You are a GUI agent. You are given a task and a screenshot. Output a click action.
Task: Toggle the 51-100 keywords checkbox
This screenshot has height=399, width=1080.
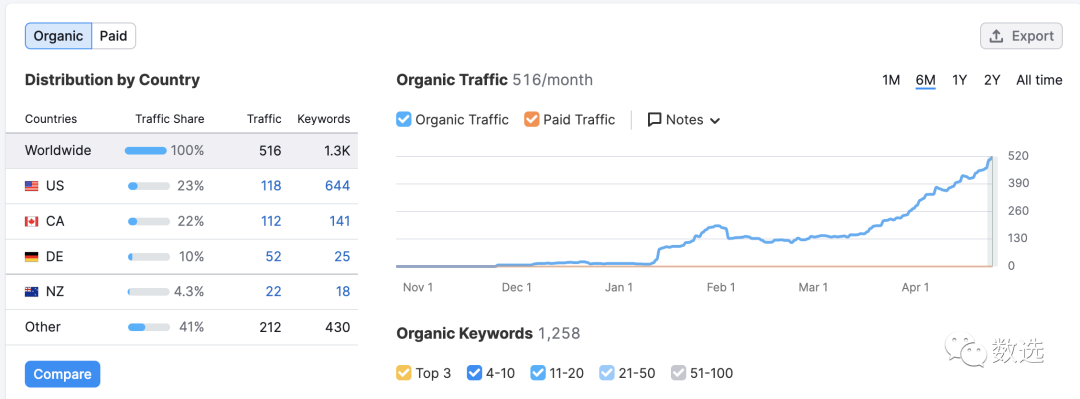tap(678, 374)
